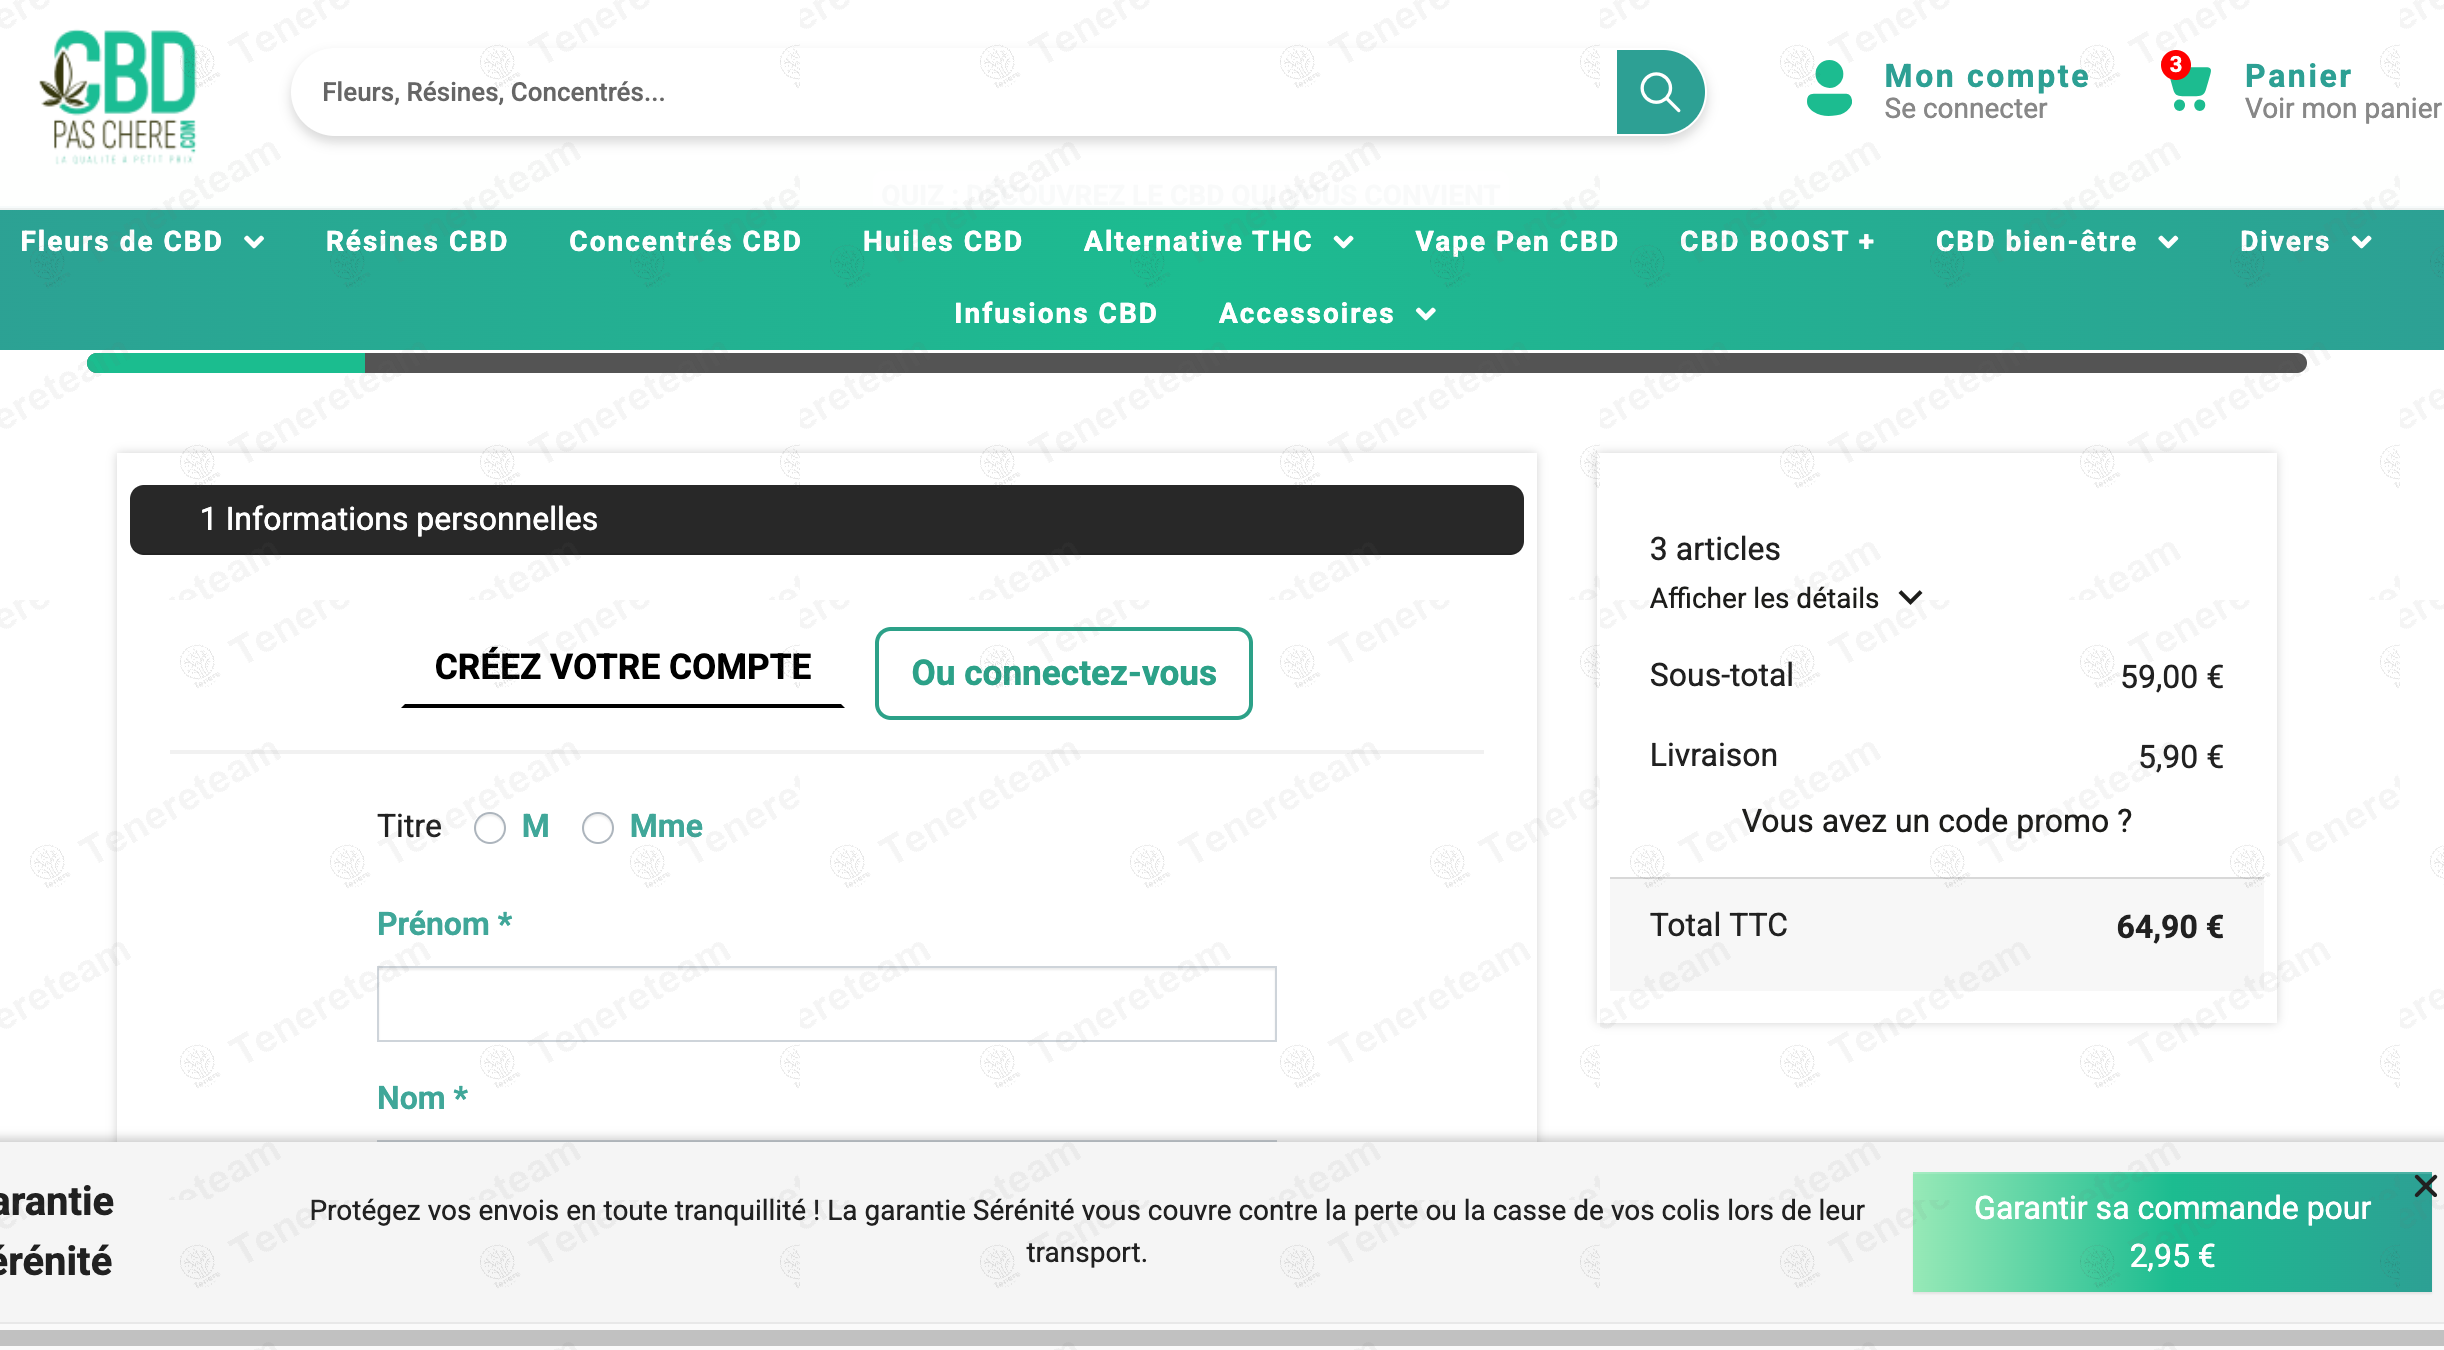This screenshot has width=2444, height=1350.
Task: Click the Vous avez un code promo link
Action: [x=1936, y=821]
